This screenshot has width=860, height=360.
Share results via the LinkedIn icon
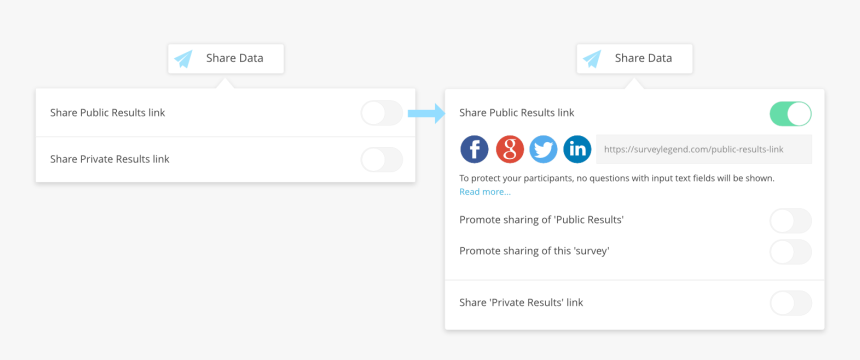pos(578,149)
